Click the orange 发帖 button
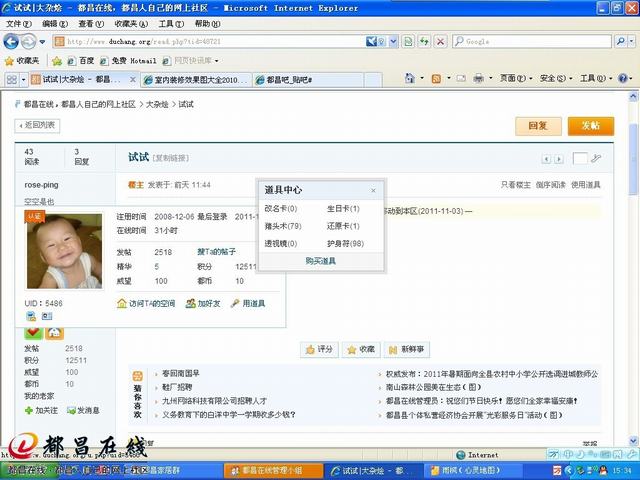Image resolution: width=640 pixels, height=480 pixels. pyautogui.click(x=591, y=126)
